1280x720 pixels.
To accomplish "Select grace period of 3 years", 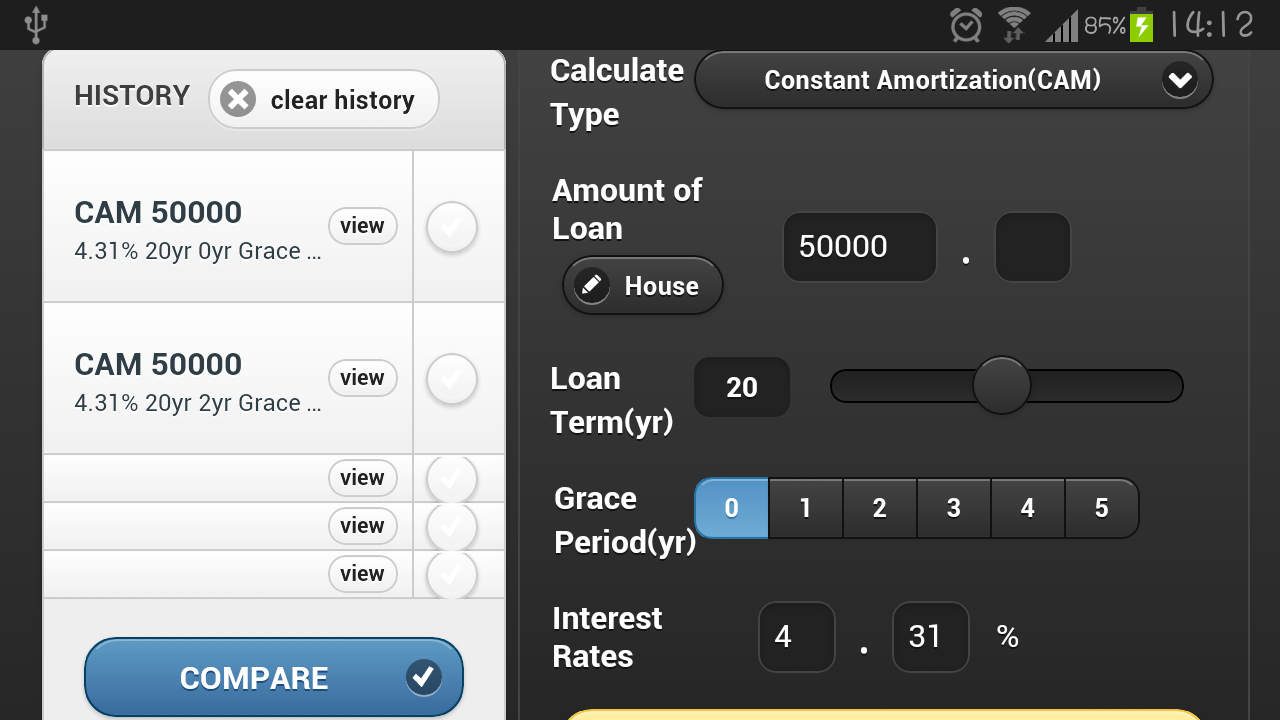I will pyautogui.click(x=953, y=508).
